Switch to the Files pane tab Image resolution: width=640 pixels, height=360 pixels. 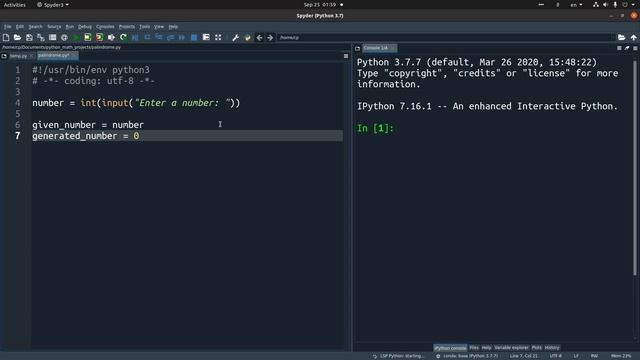point(473,348)
